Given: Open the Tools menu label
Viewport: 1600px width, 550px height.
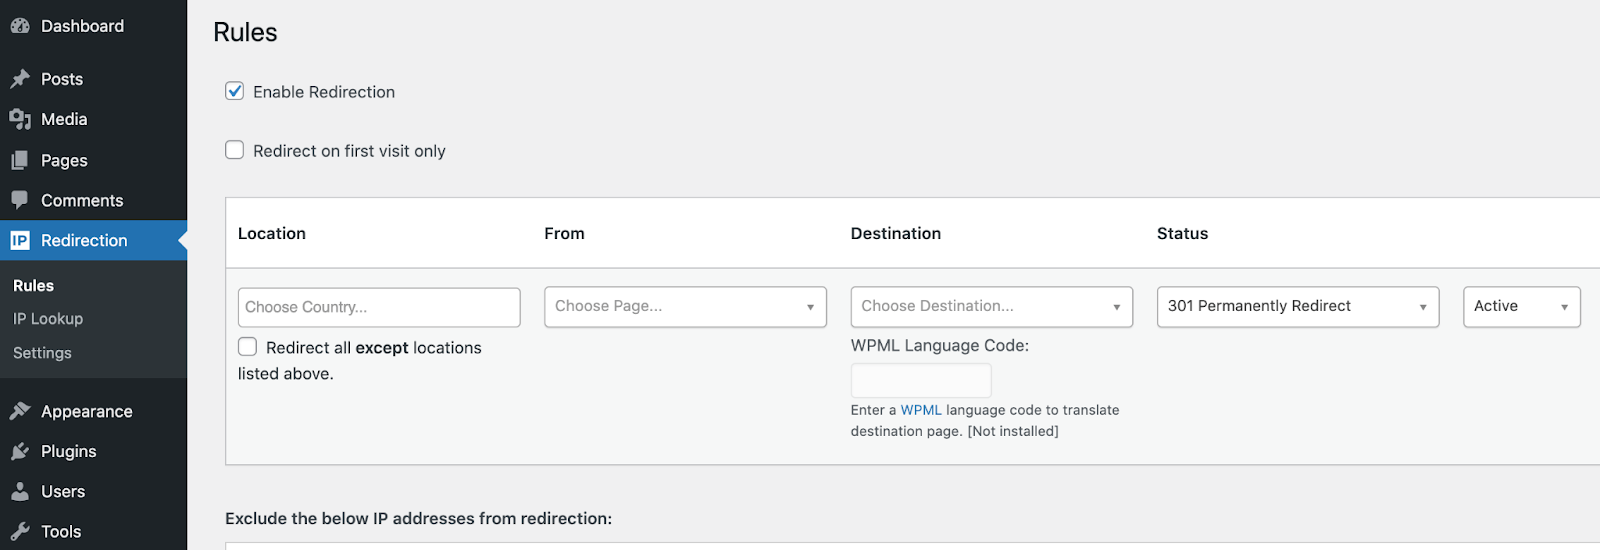Looking at the screenshot, I should [61, 531].
